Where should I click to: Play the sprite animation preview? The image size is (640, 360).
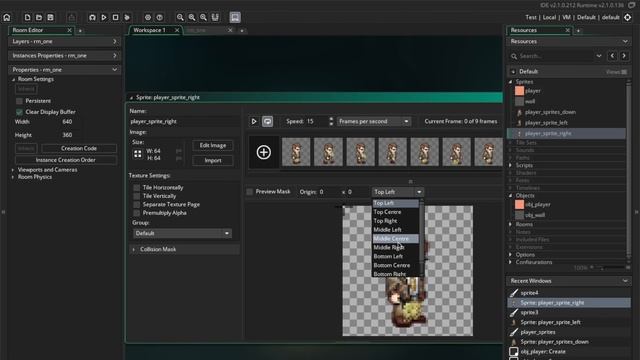click(254, 122)
